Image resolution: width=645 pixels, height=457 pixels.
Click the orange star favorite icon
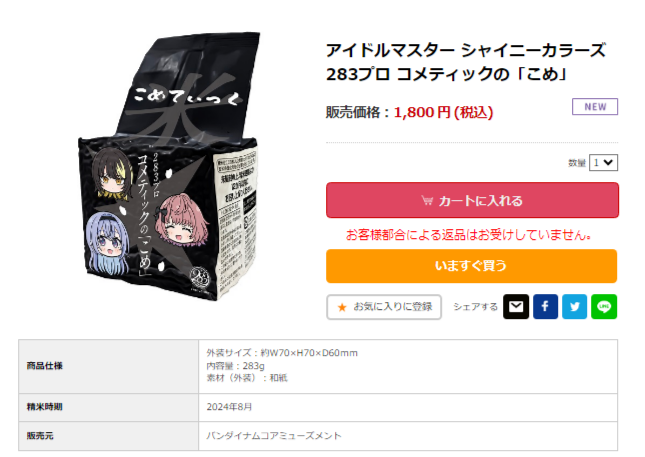coord(342,307)
